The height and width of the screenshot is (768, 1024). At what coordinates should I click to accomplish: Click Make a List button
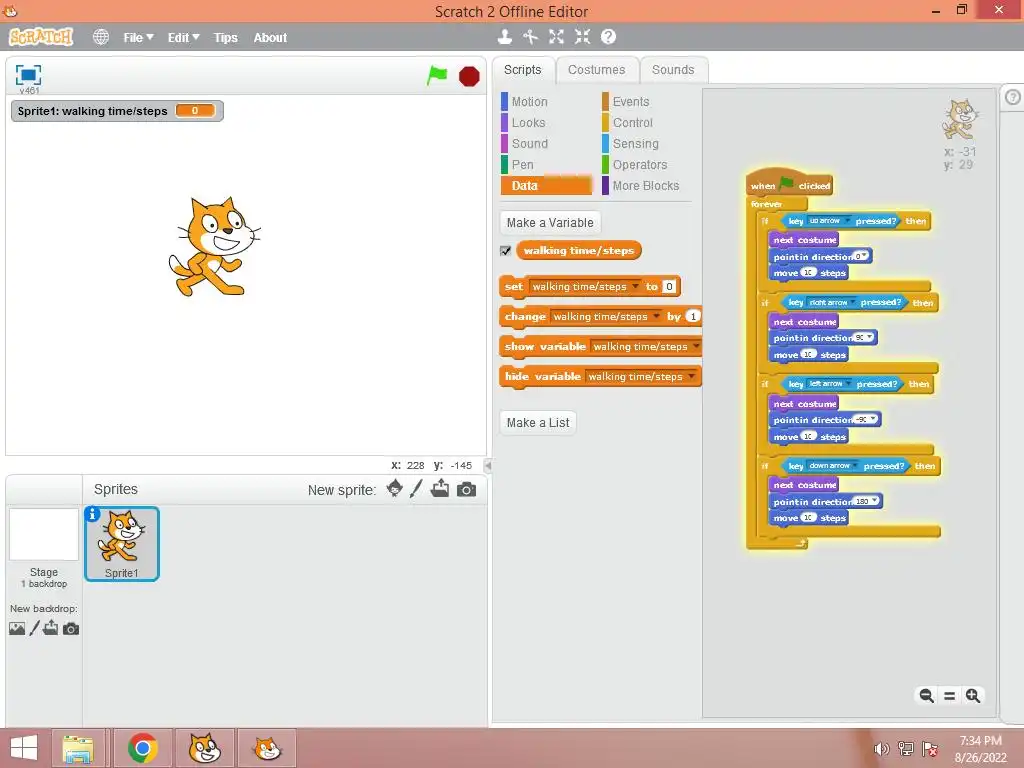click(538, 423)
